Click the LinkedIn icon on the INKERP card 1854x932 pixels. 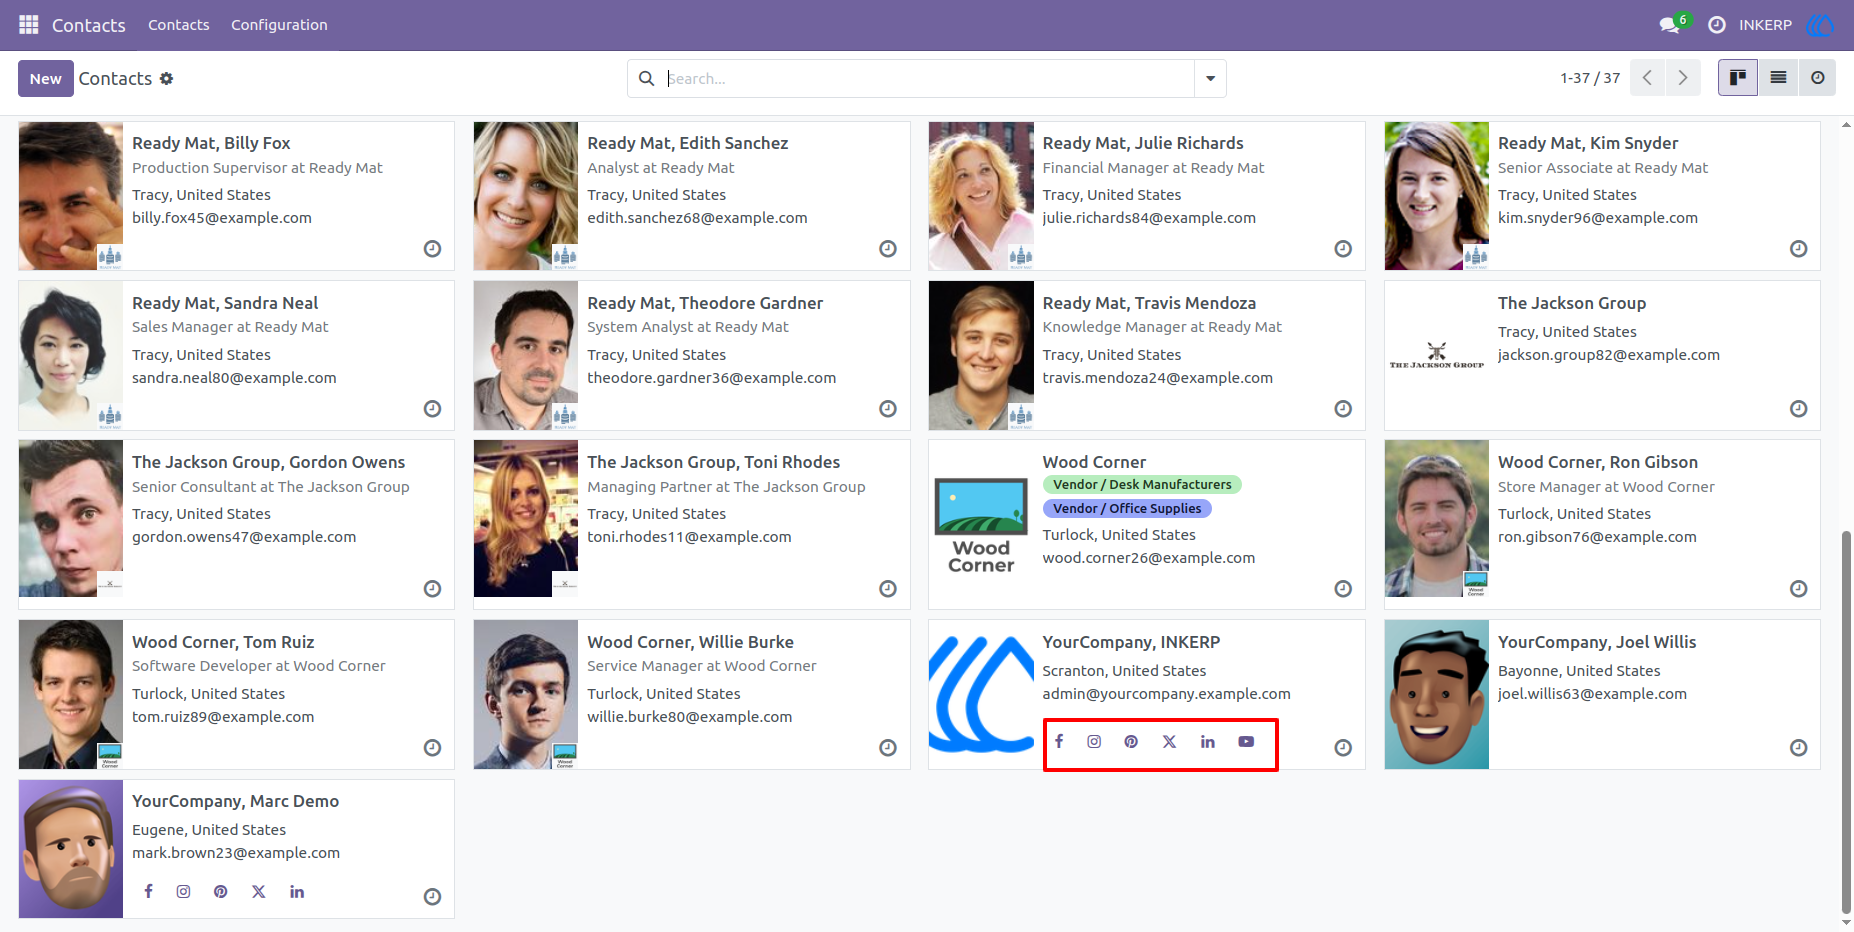click(x=1208, y=742)
